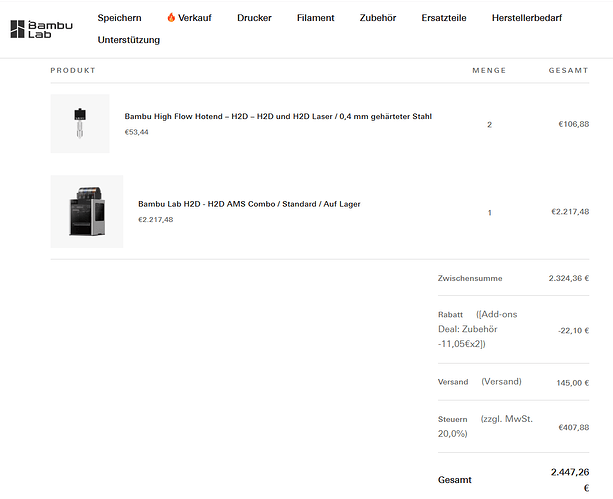613x499 pixels.
Task: Open the Filament menu
Action: coord(315,18)
